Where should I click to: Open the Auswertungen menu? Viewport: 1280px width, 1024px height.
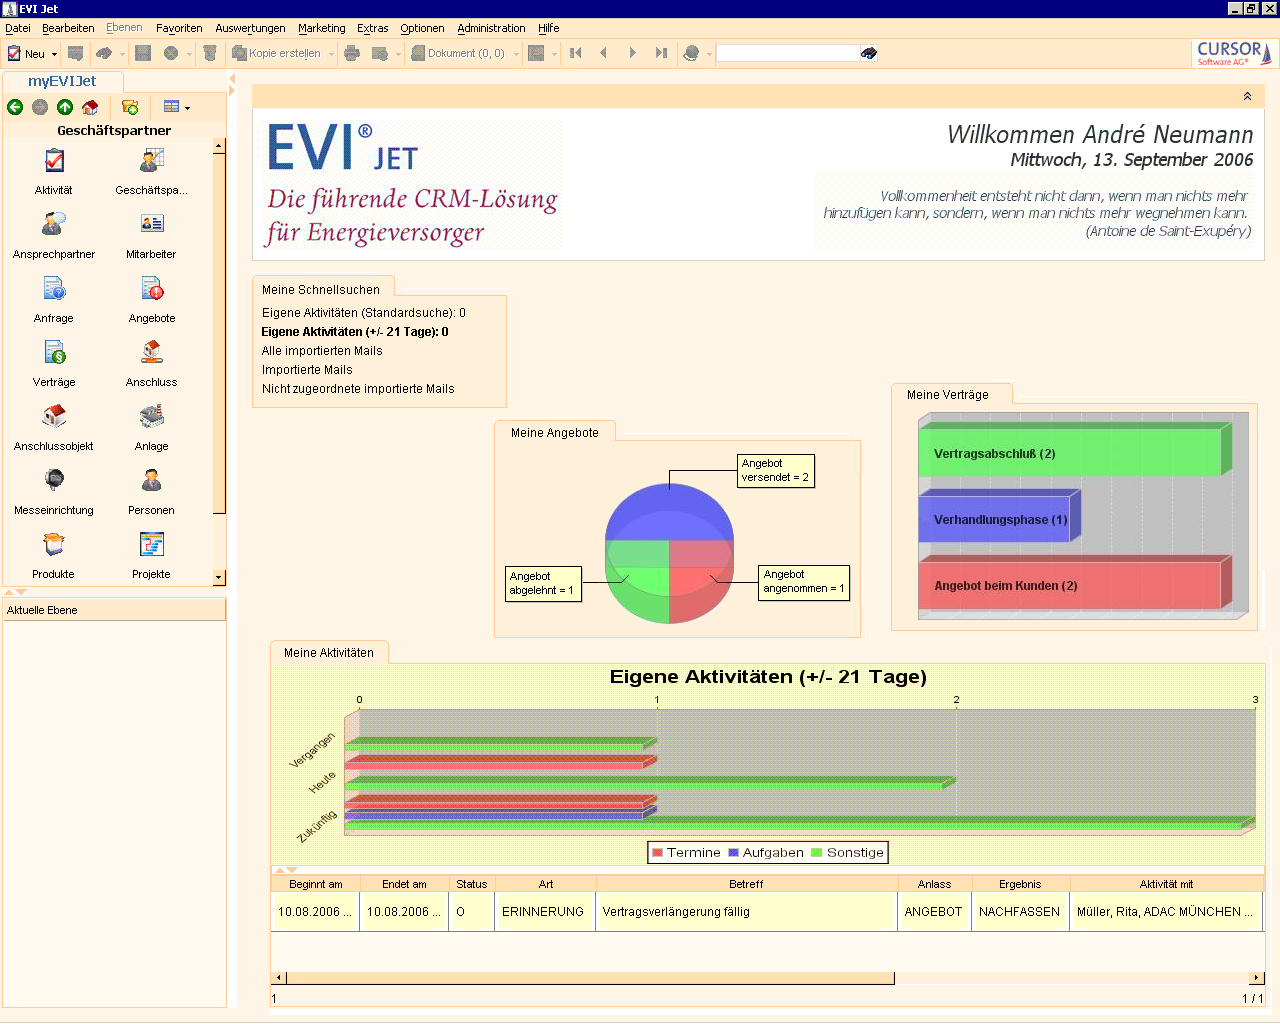250,28
